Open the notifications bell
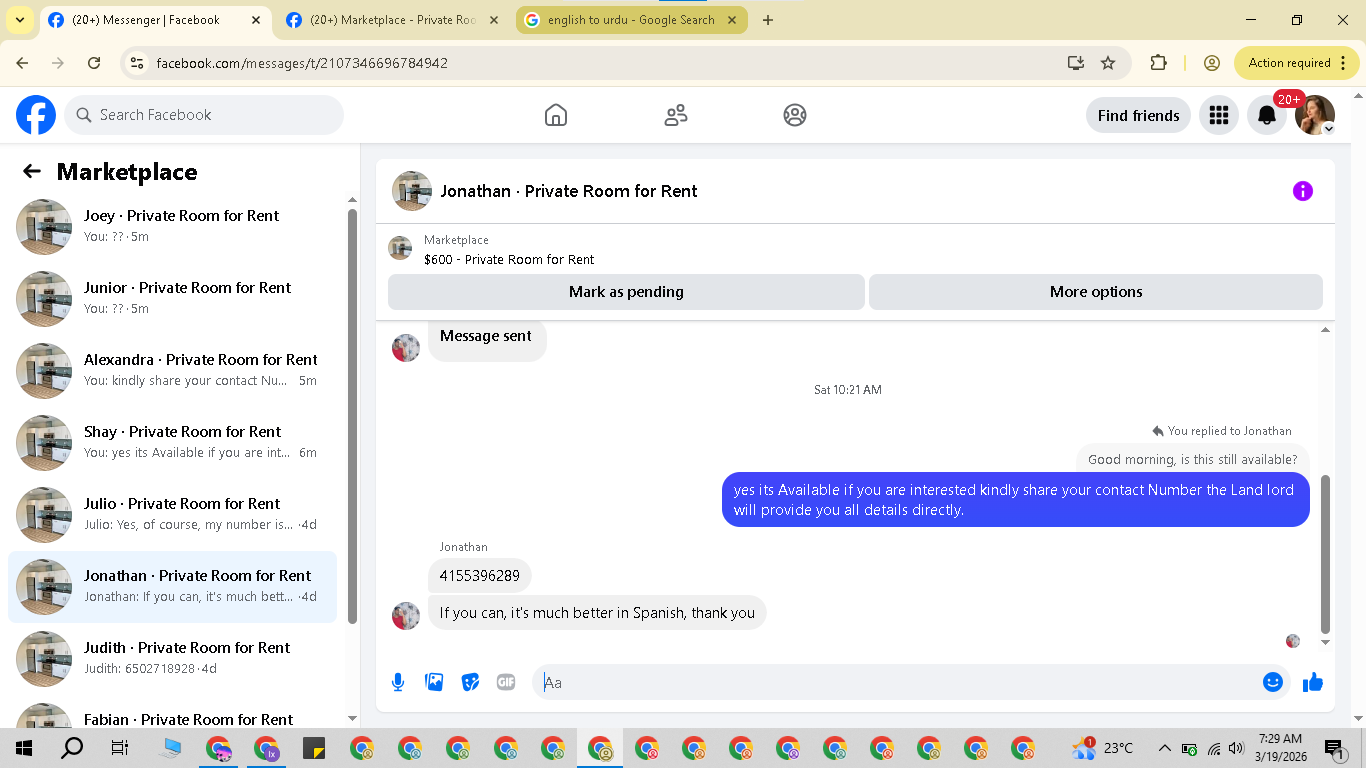Viewport: 1366px width, 768px height. pos(1267,115)
